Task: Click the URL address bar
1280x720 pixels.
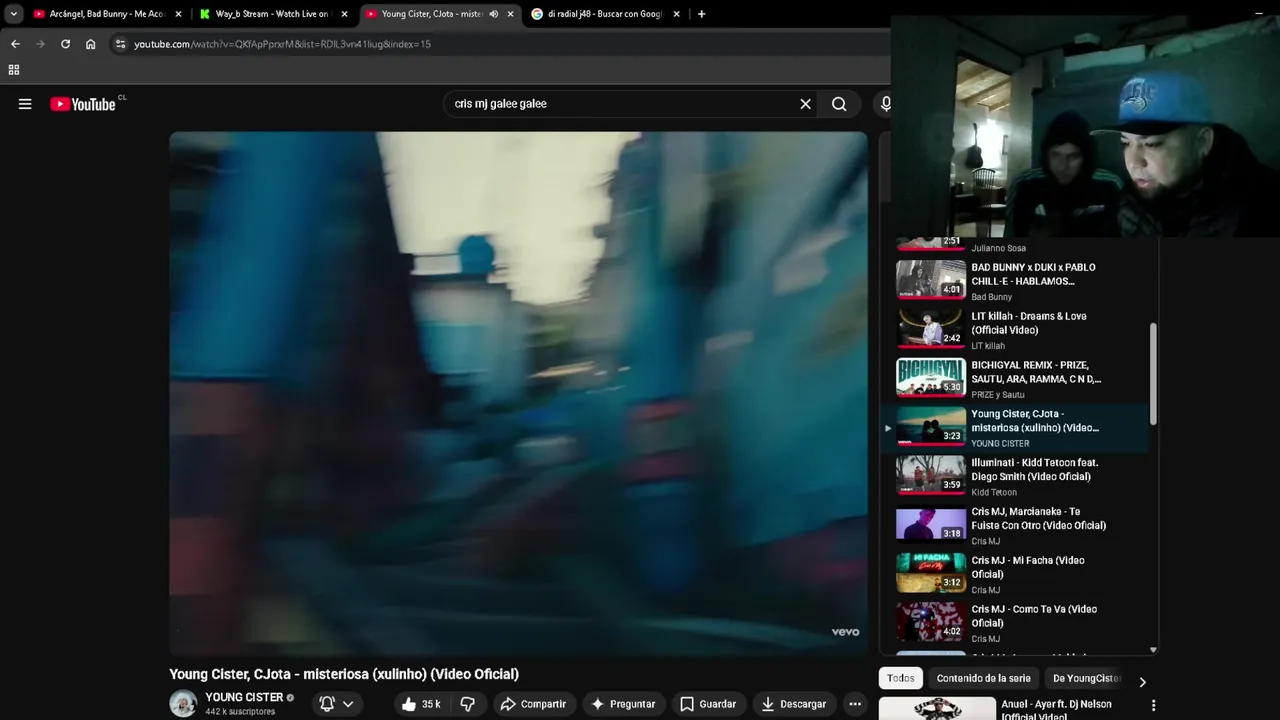Action: click(500, 44)
